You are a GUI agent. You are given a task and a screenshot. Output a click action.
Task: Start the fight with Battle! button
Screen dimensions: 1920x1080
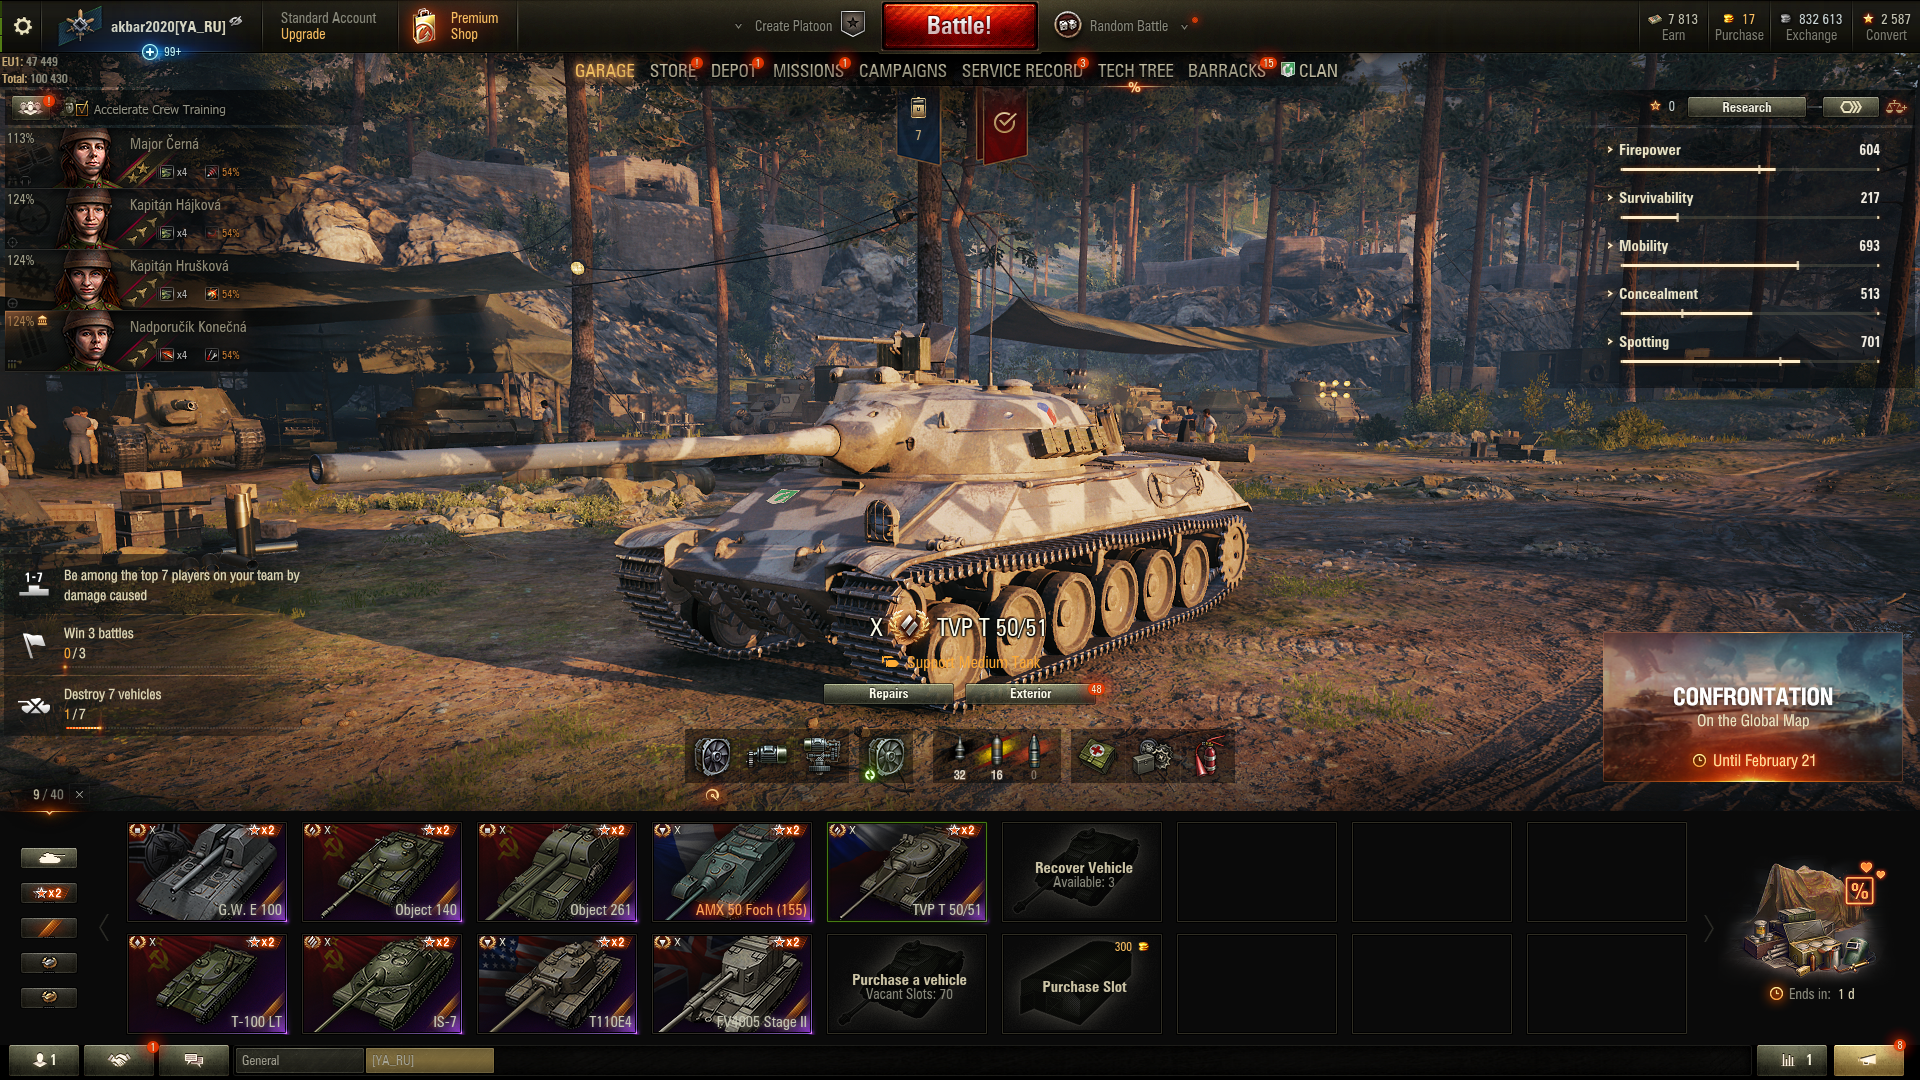[959, 26]
